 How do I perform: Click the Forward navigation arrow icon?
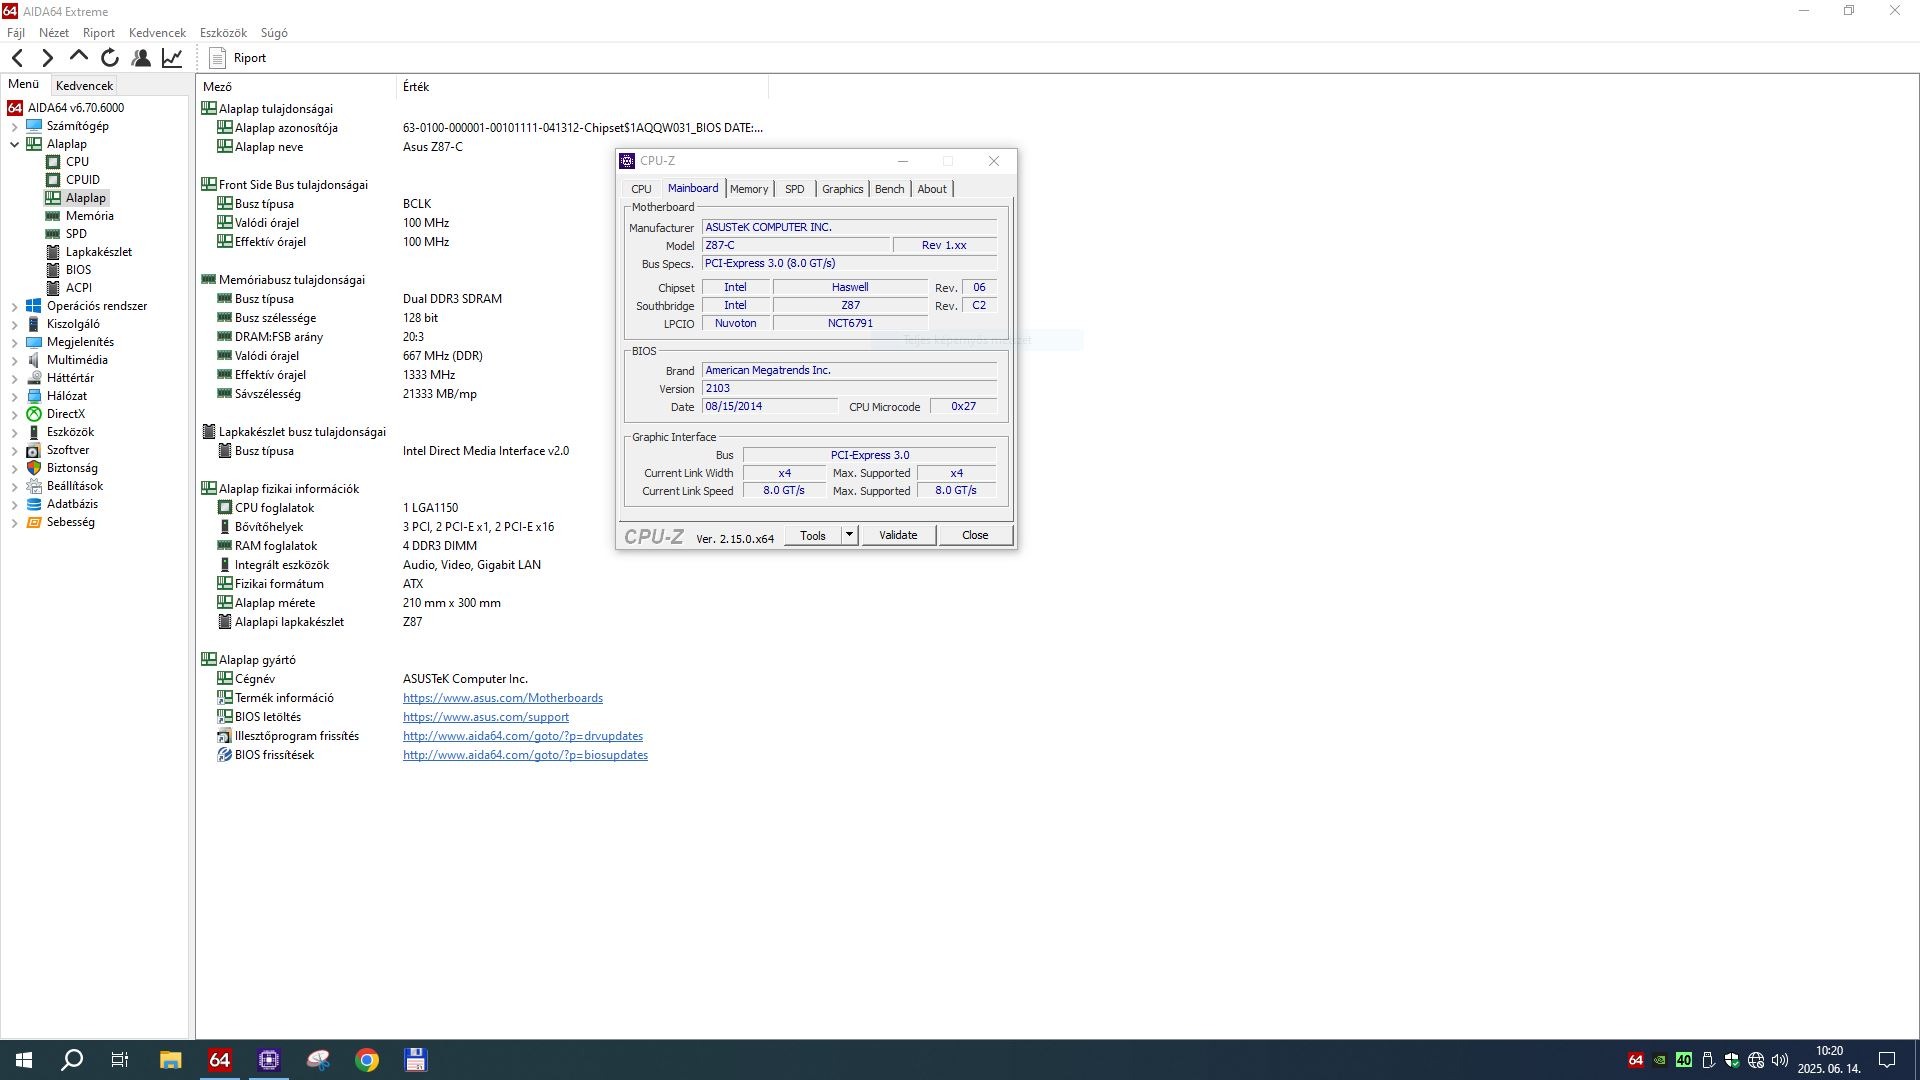[47, 58]
